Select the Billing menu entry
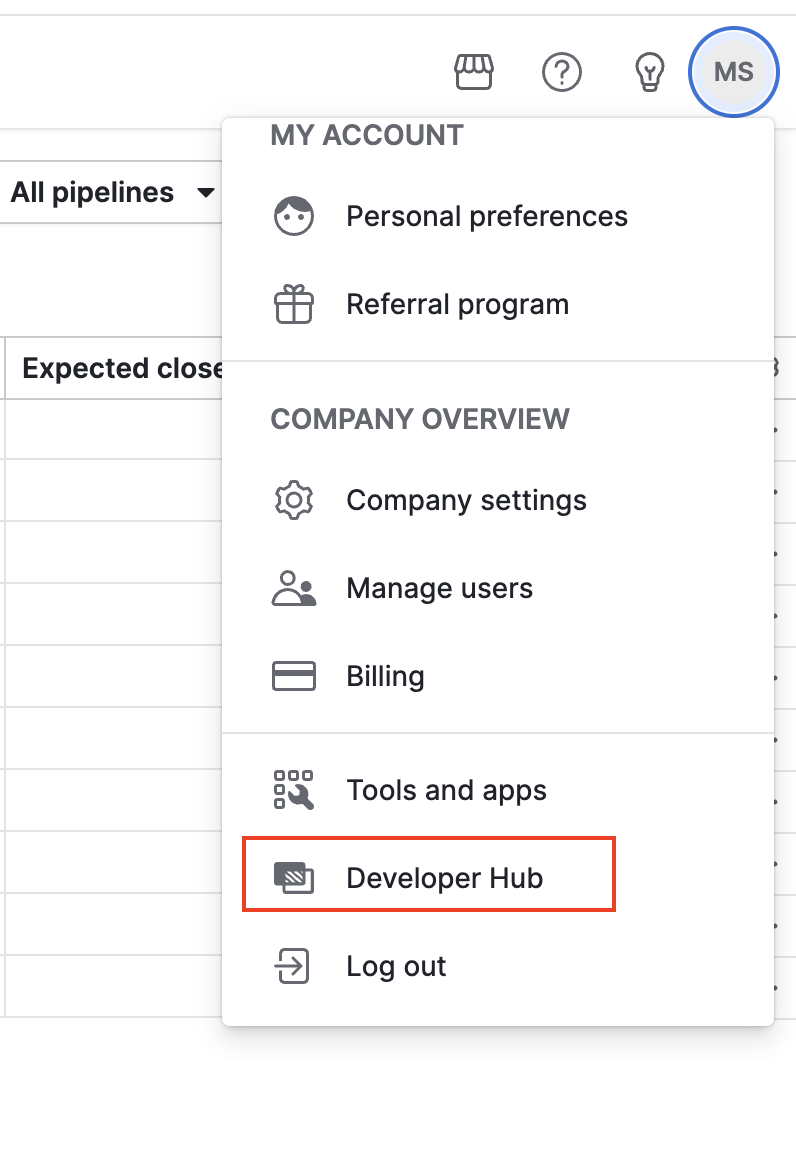The image size is (796, 1166). 498,676
